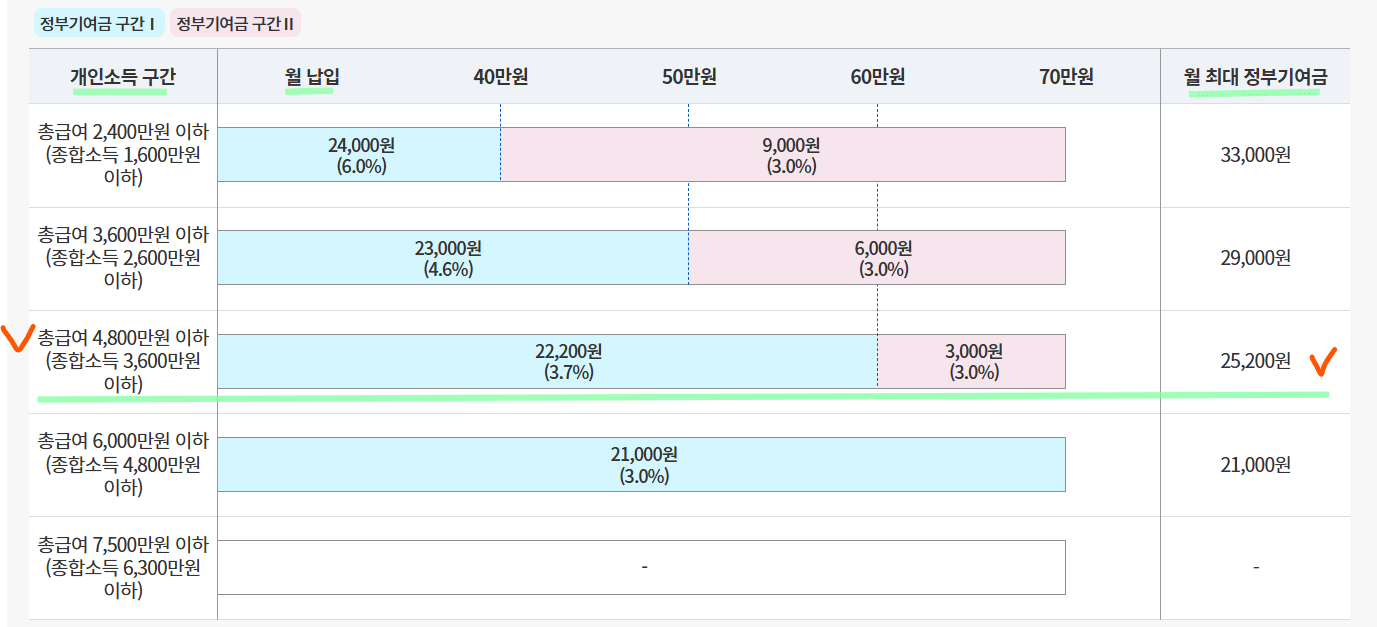This screenshot has width=1377, height=627.
Task: Click the 9,000원 (3.0%) pink bar
Action: (783, 155)
